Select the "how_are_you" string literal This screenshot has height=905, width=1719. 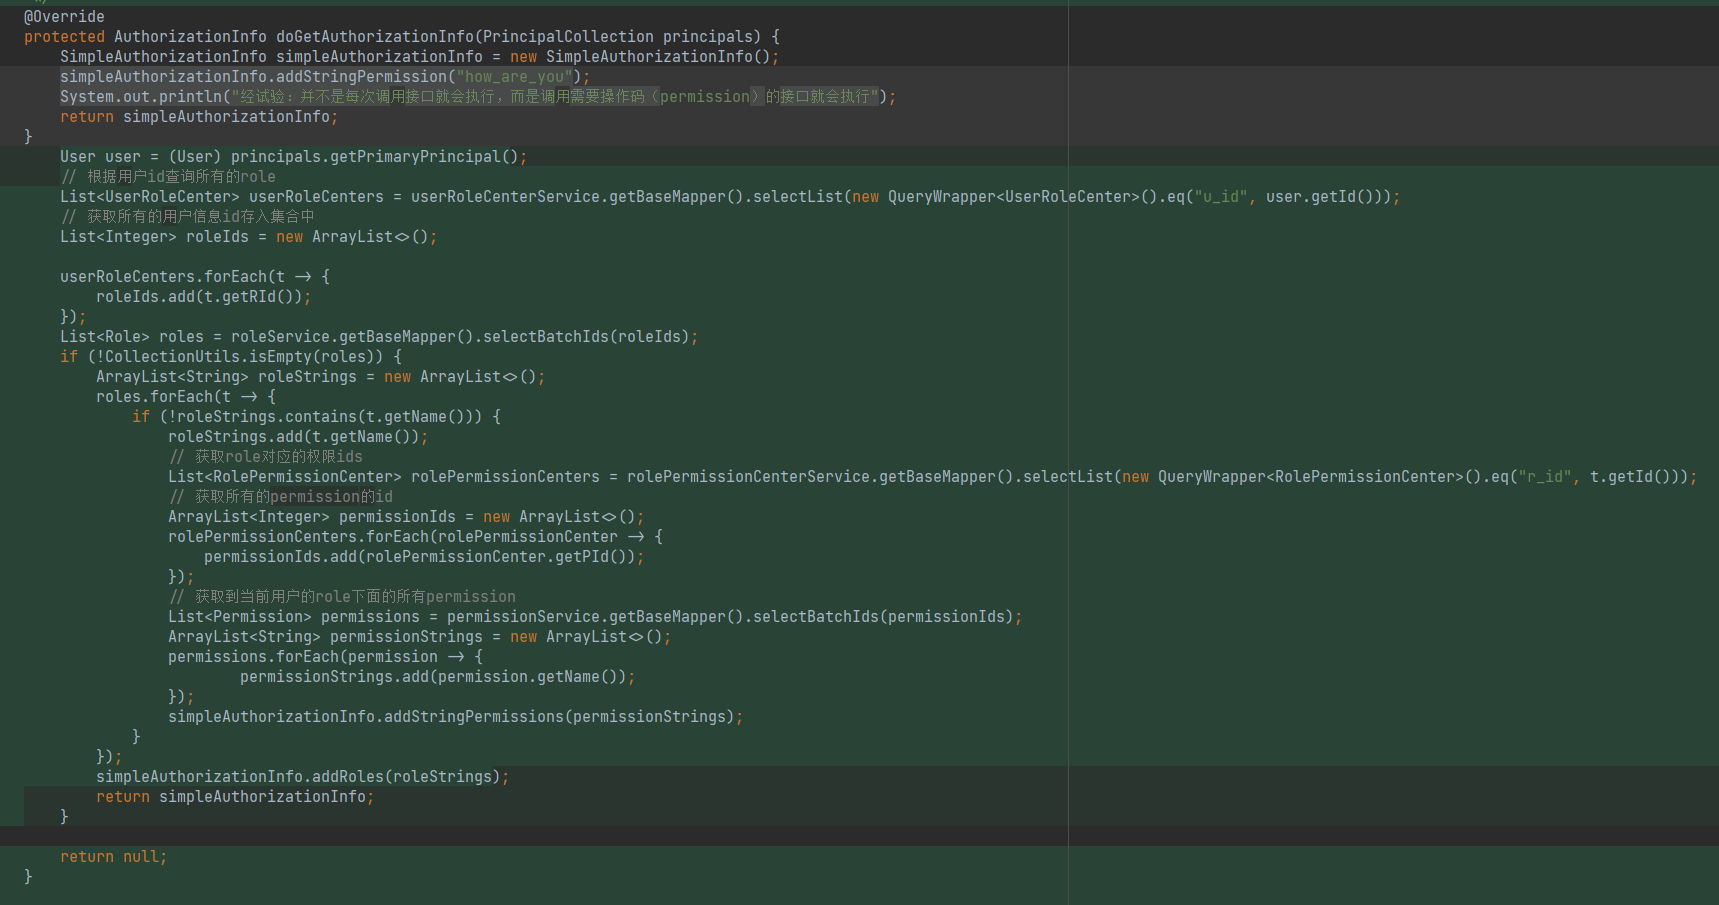click(515, 77)
